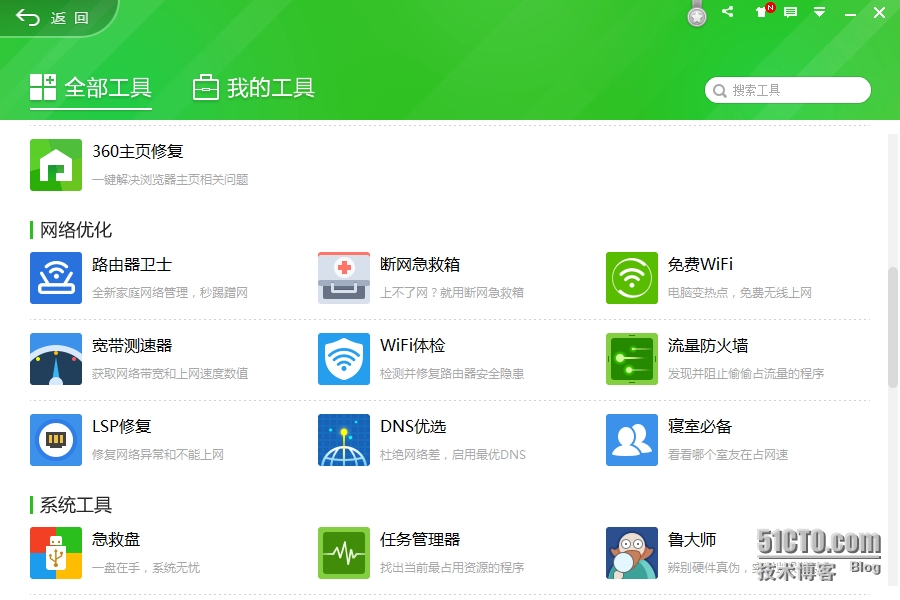Open the 免费WiFi green icon

pos(632,278)
